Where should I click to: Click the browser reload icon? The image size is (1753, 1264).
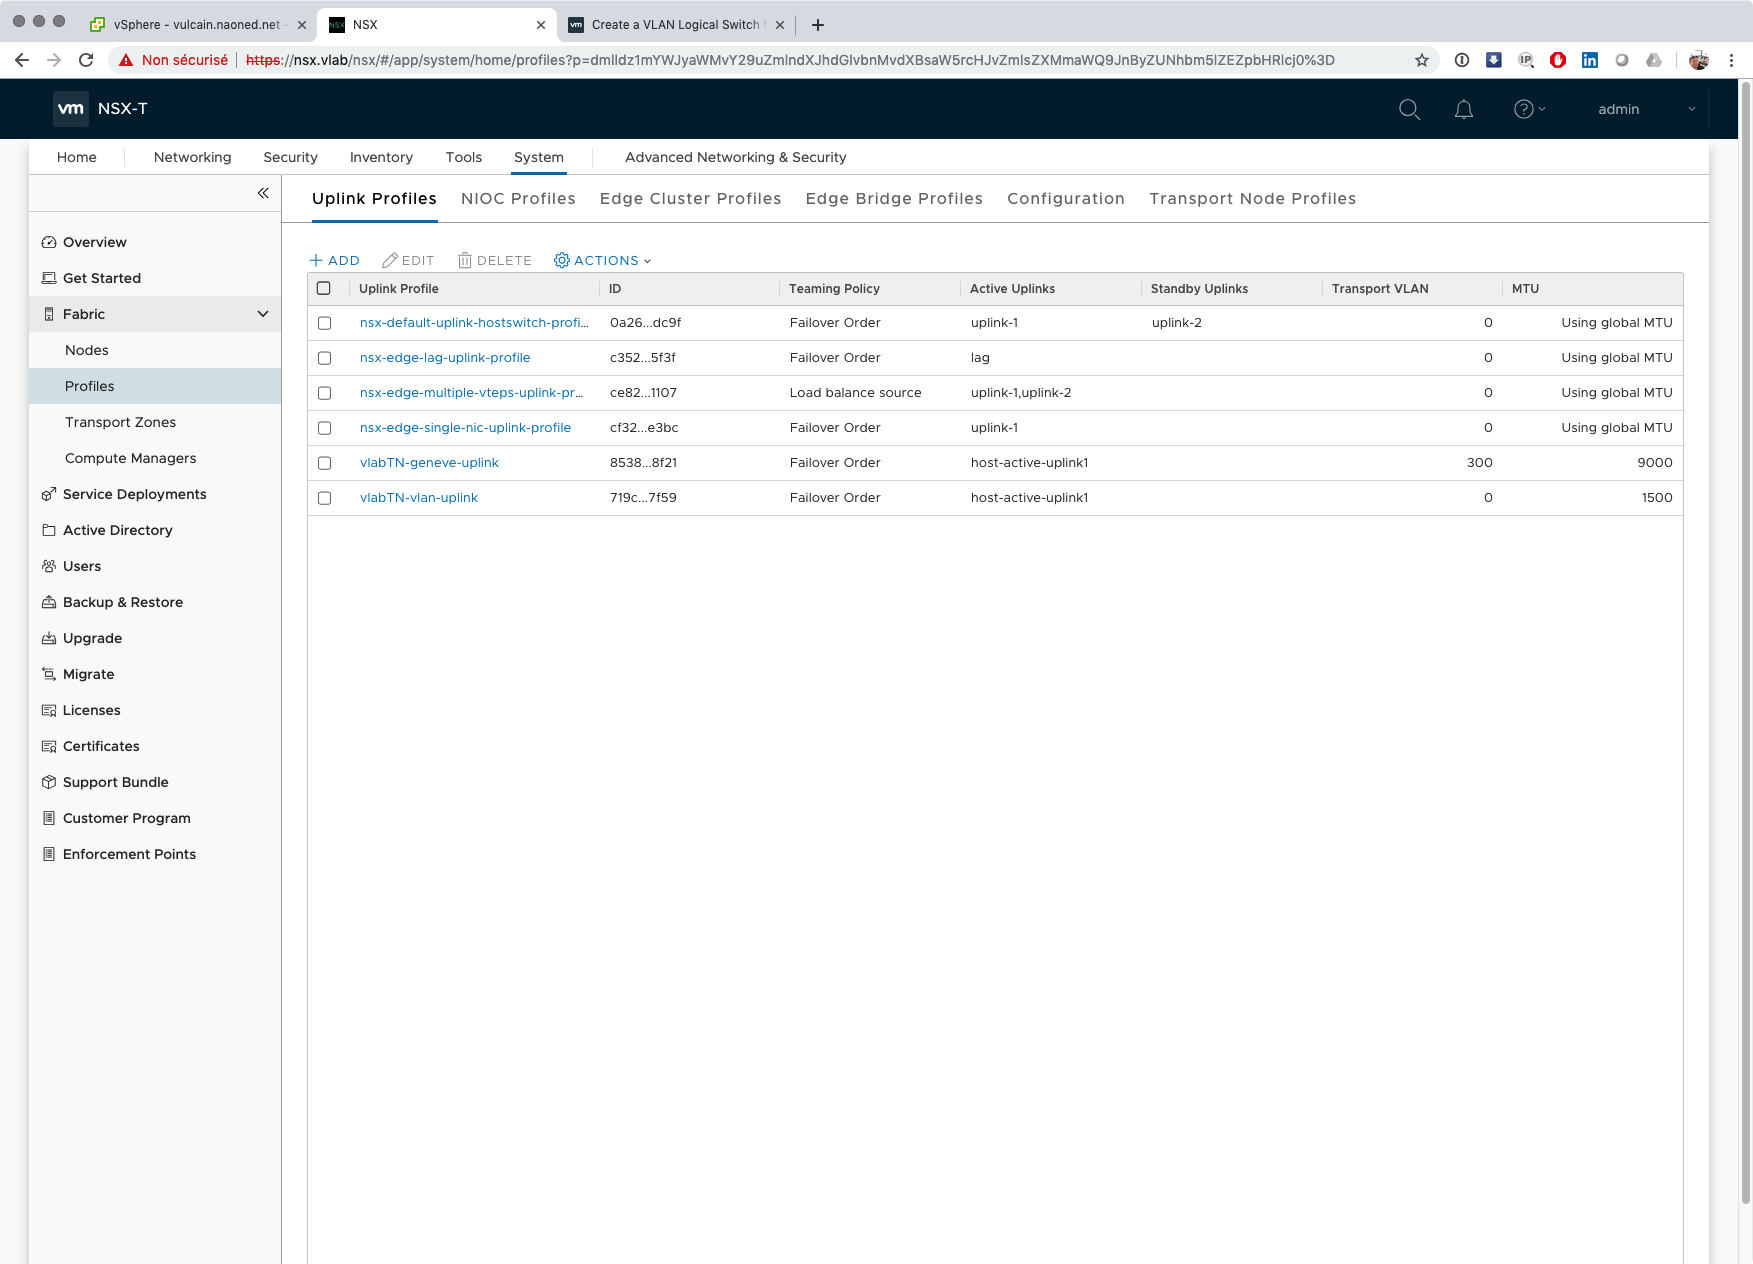click(86, 60)
